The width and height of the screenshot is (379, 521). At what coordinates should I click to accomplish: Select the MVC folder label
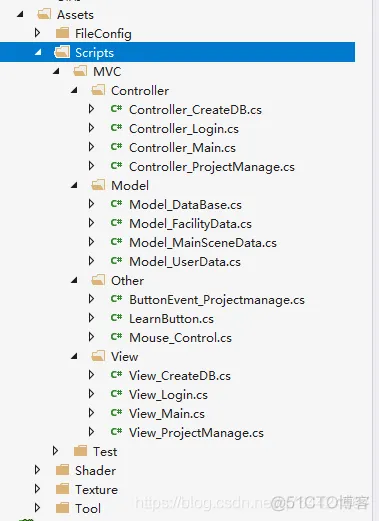pyautogui.click(x=107, y=72)
